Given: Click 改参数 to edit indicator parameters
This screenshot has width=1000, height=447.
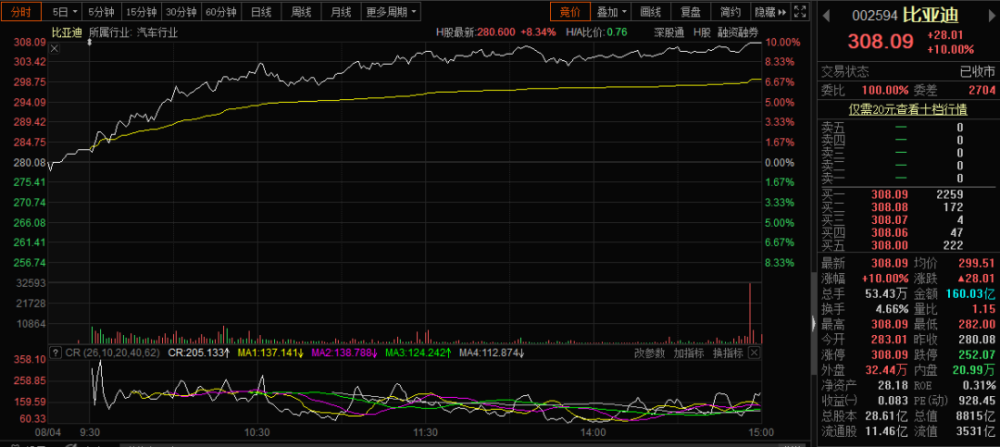Looking at the screenshot, I should pos(649,353).
